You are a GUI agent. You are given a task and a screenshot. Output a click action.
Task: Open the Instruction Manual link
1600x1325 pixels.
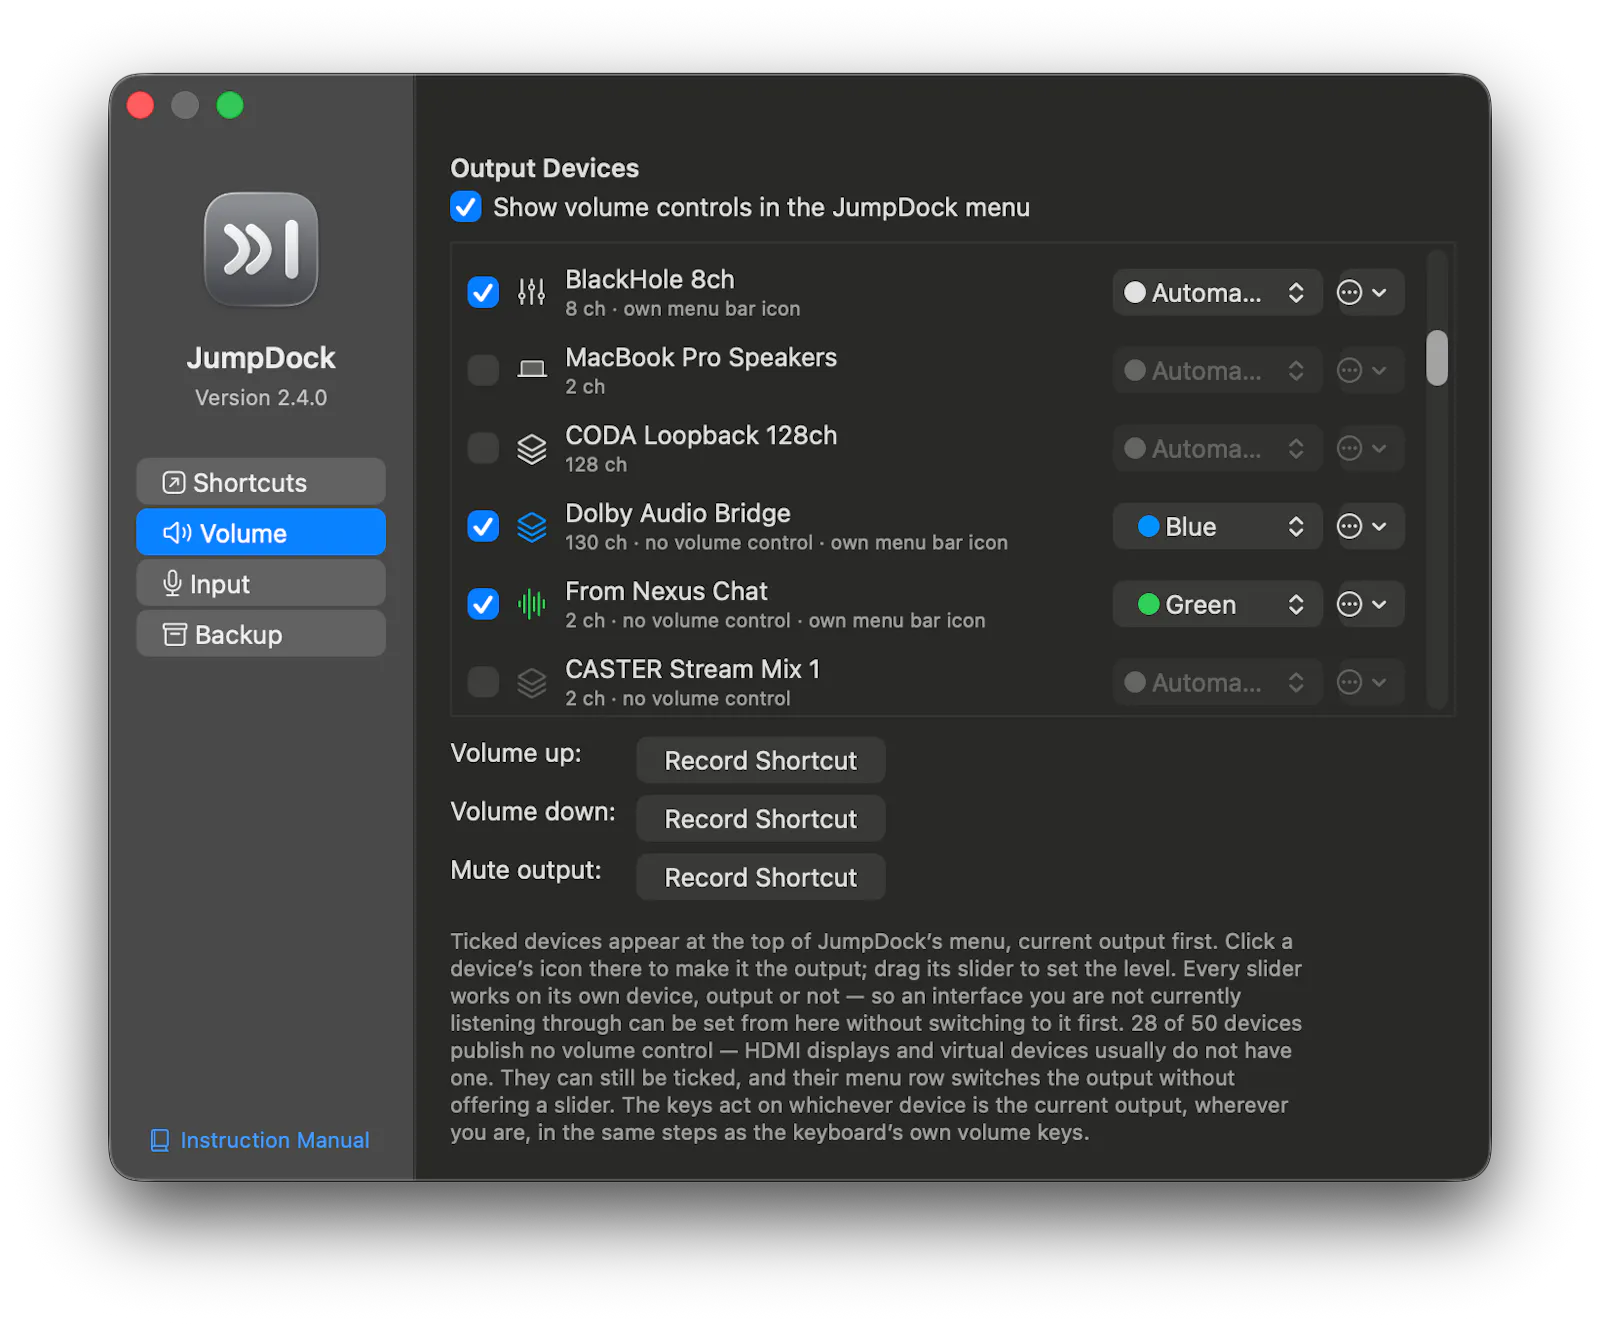260,1140
